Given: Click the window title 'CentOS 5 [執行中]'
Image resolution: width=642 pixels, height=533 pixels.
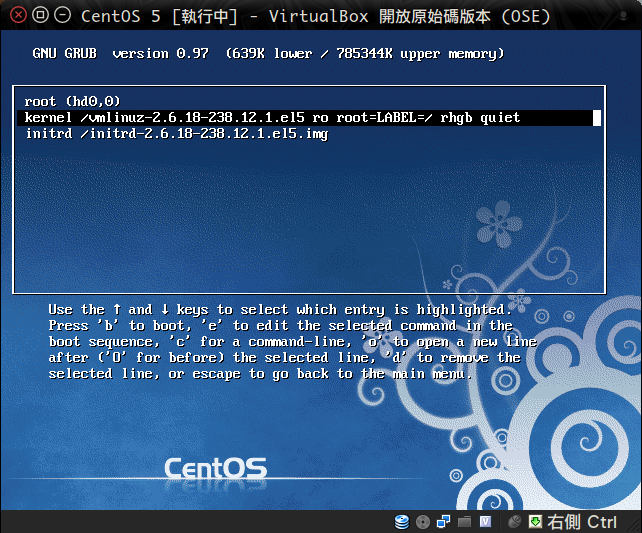Looking at the screenshot, I should [159, 16].
